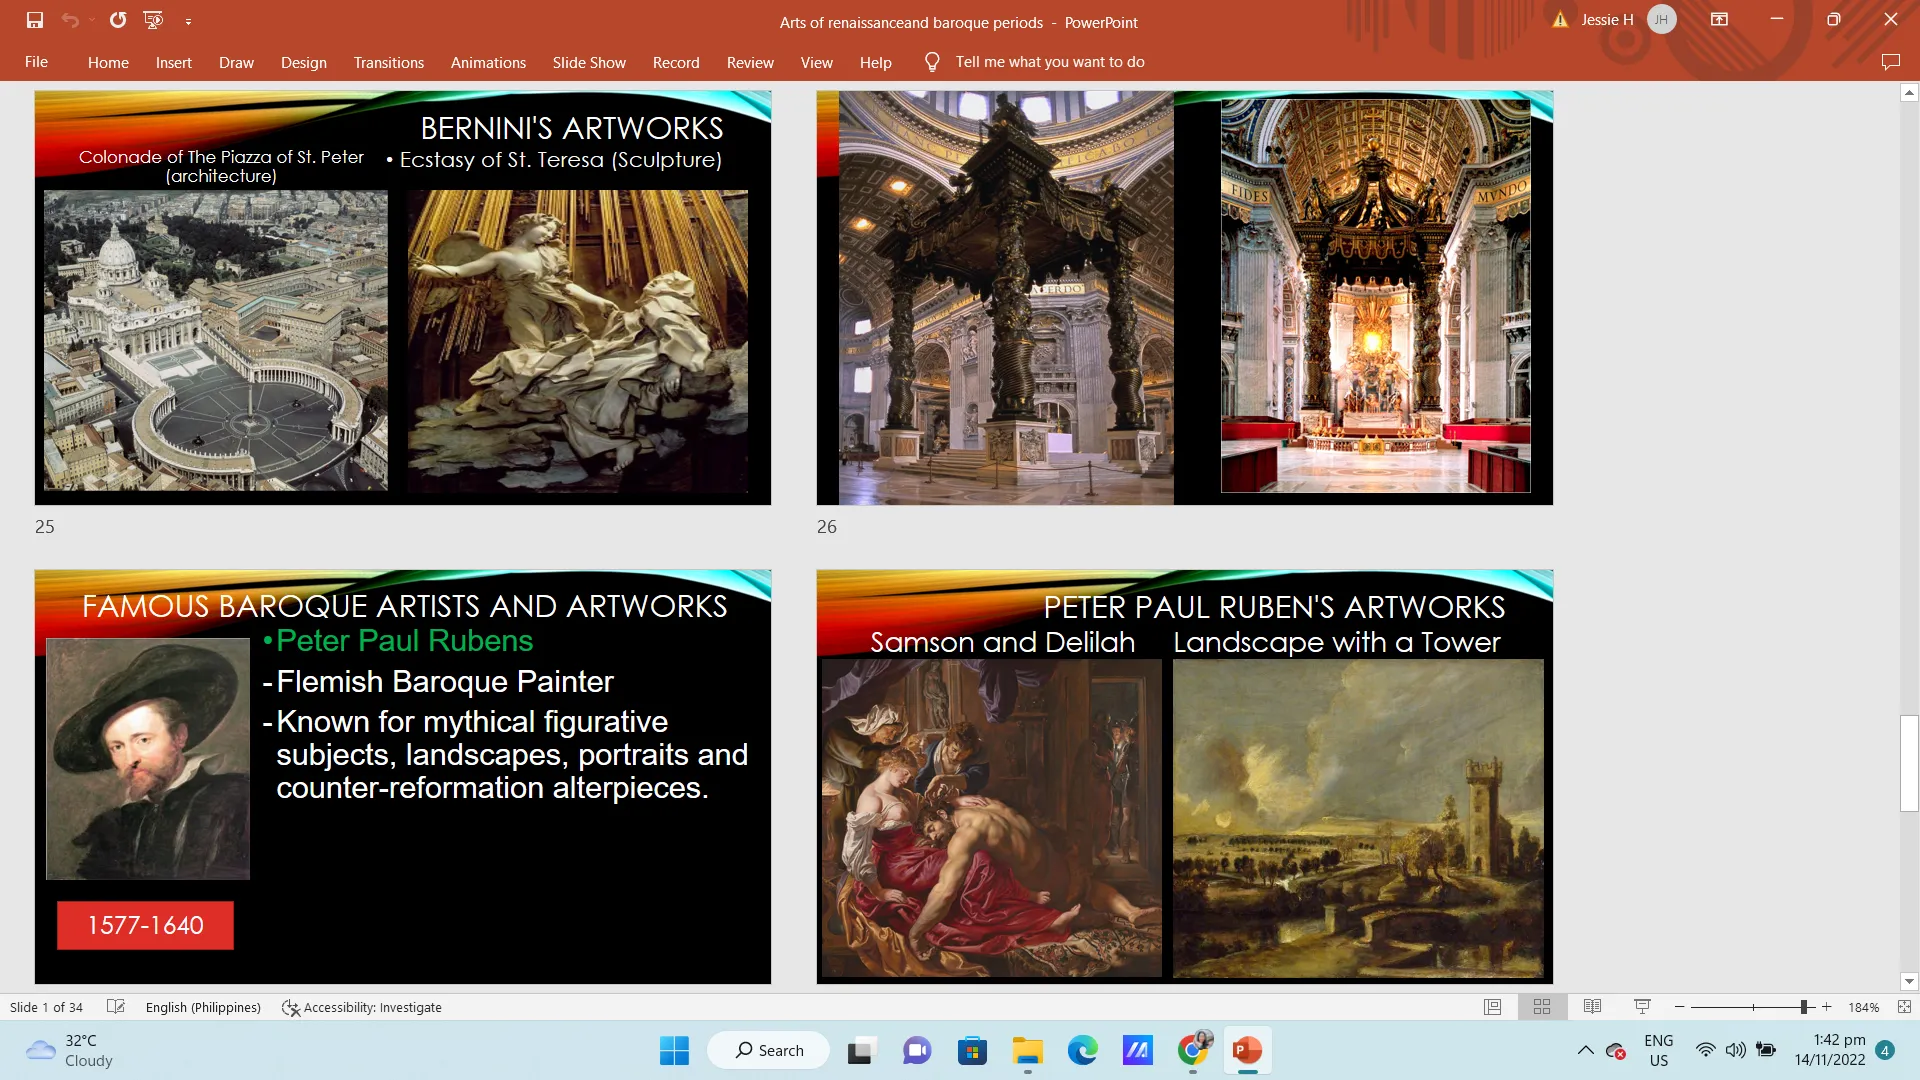This screenshot has width=1920, height=1080.
Task: Start presentation from beginning icon
Action: (153, 20)
